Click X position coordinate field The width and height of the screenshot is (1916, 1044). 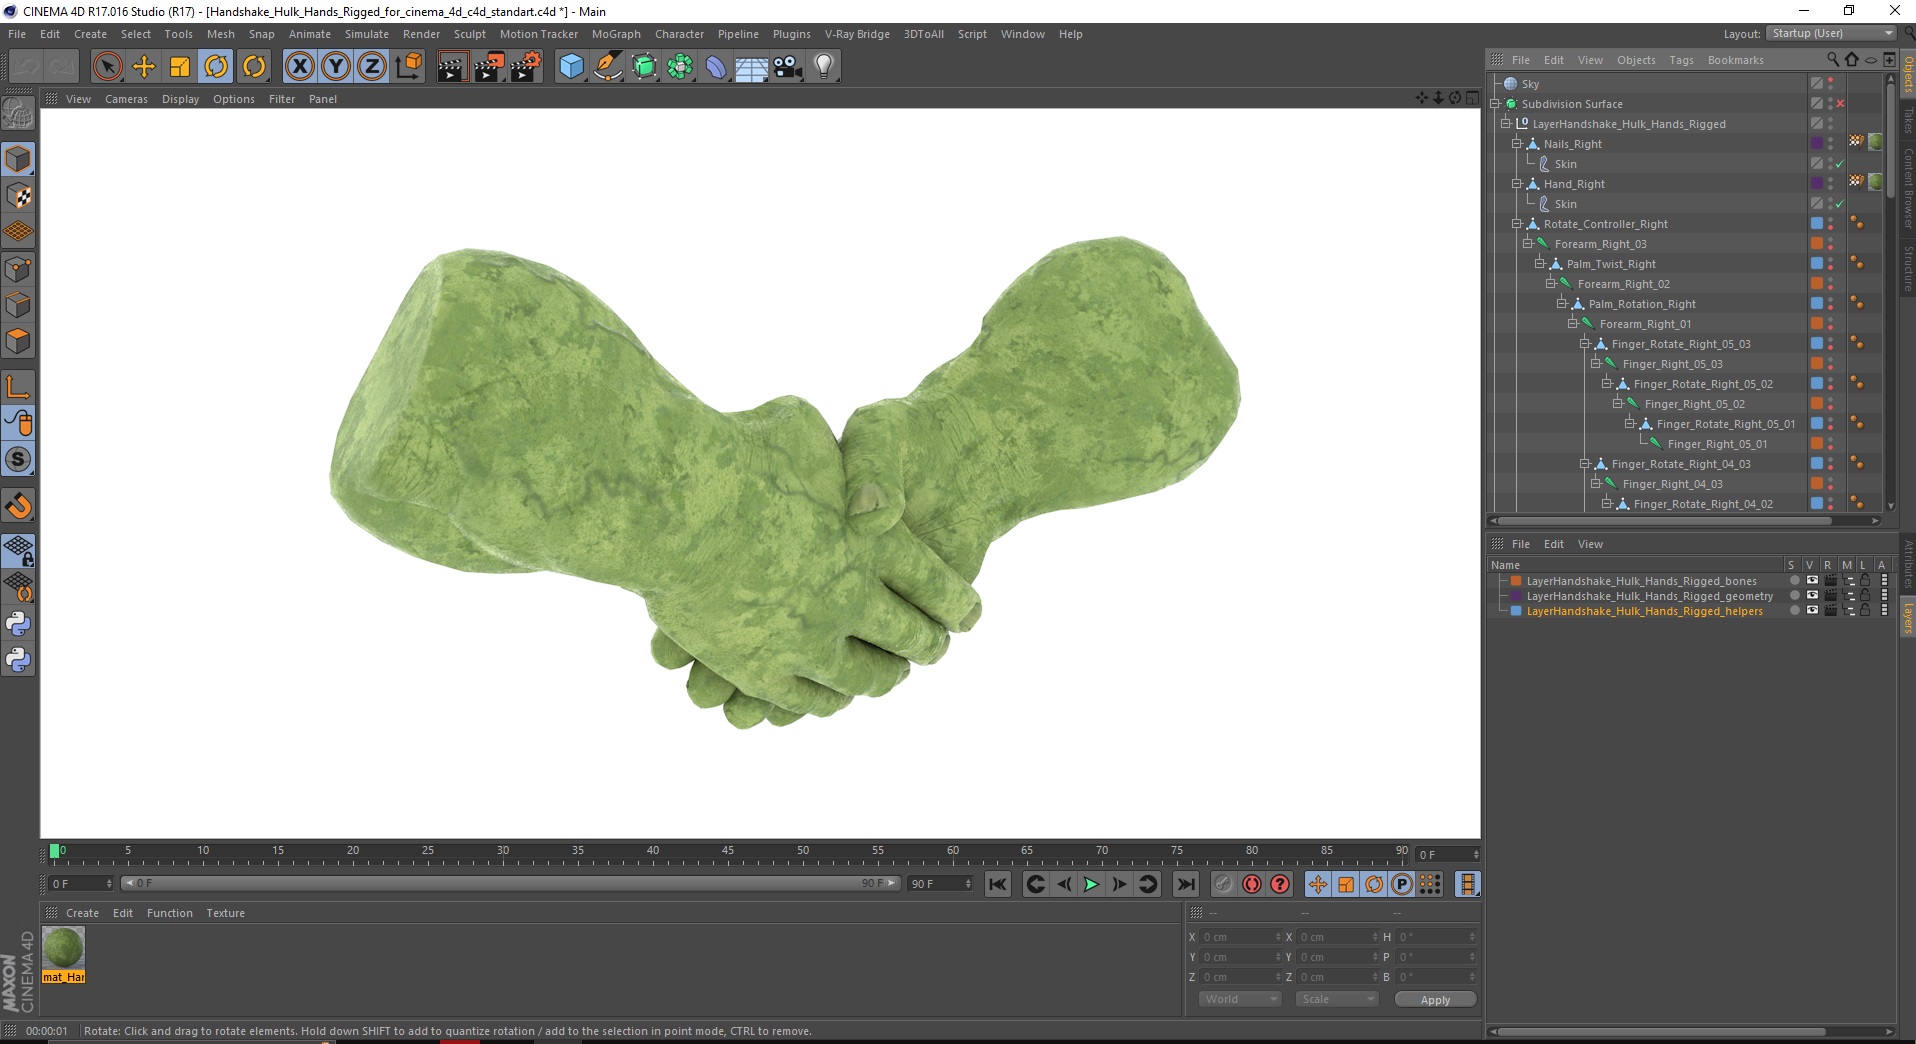click(1240, 937)
